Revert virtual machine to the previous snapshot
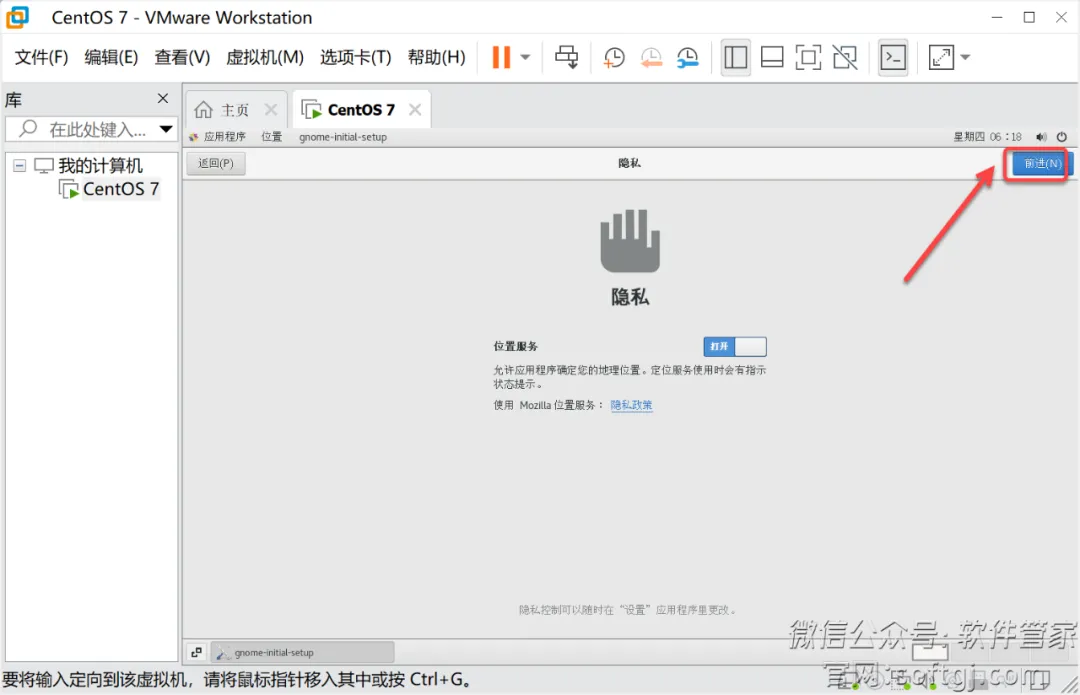The image size is (1080, 695). pos(651,57)
